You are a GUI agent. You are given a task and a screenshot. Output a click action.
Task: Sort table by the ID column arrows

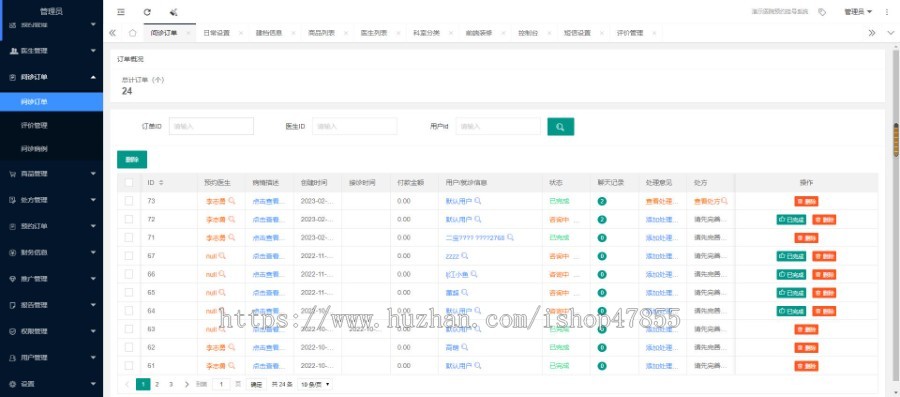pyautogui.click(x=161, y=182)
